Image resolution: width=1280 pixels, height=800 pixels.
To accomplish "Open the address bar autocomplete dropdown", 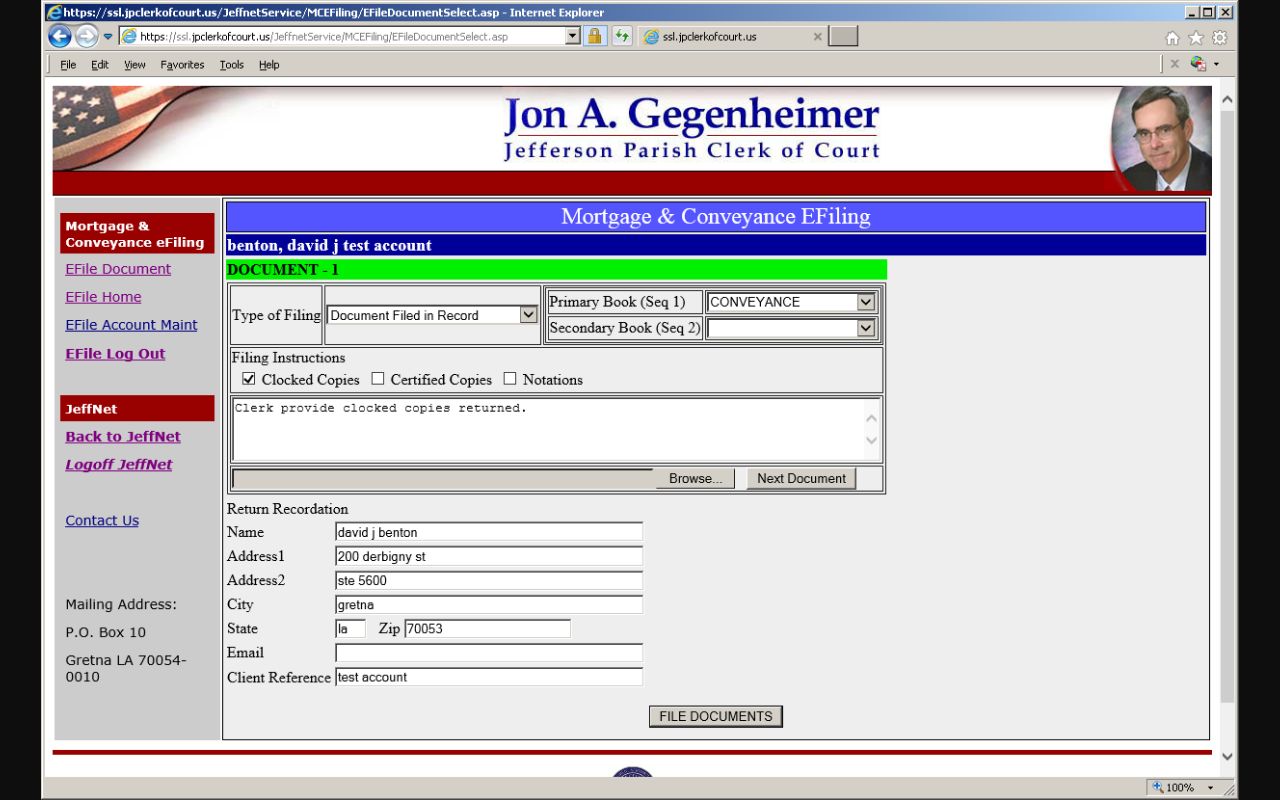I will (x=573, y=36).
